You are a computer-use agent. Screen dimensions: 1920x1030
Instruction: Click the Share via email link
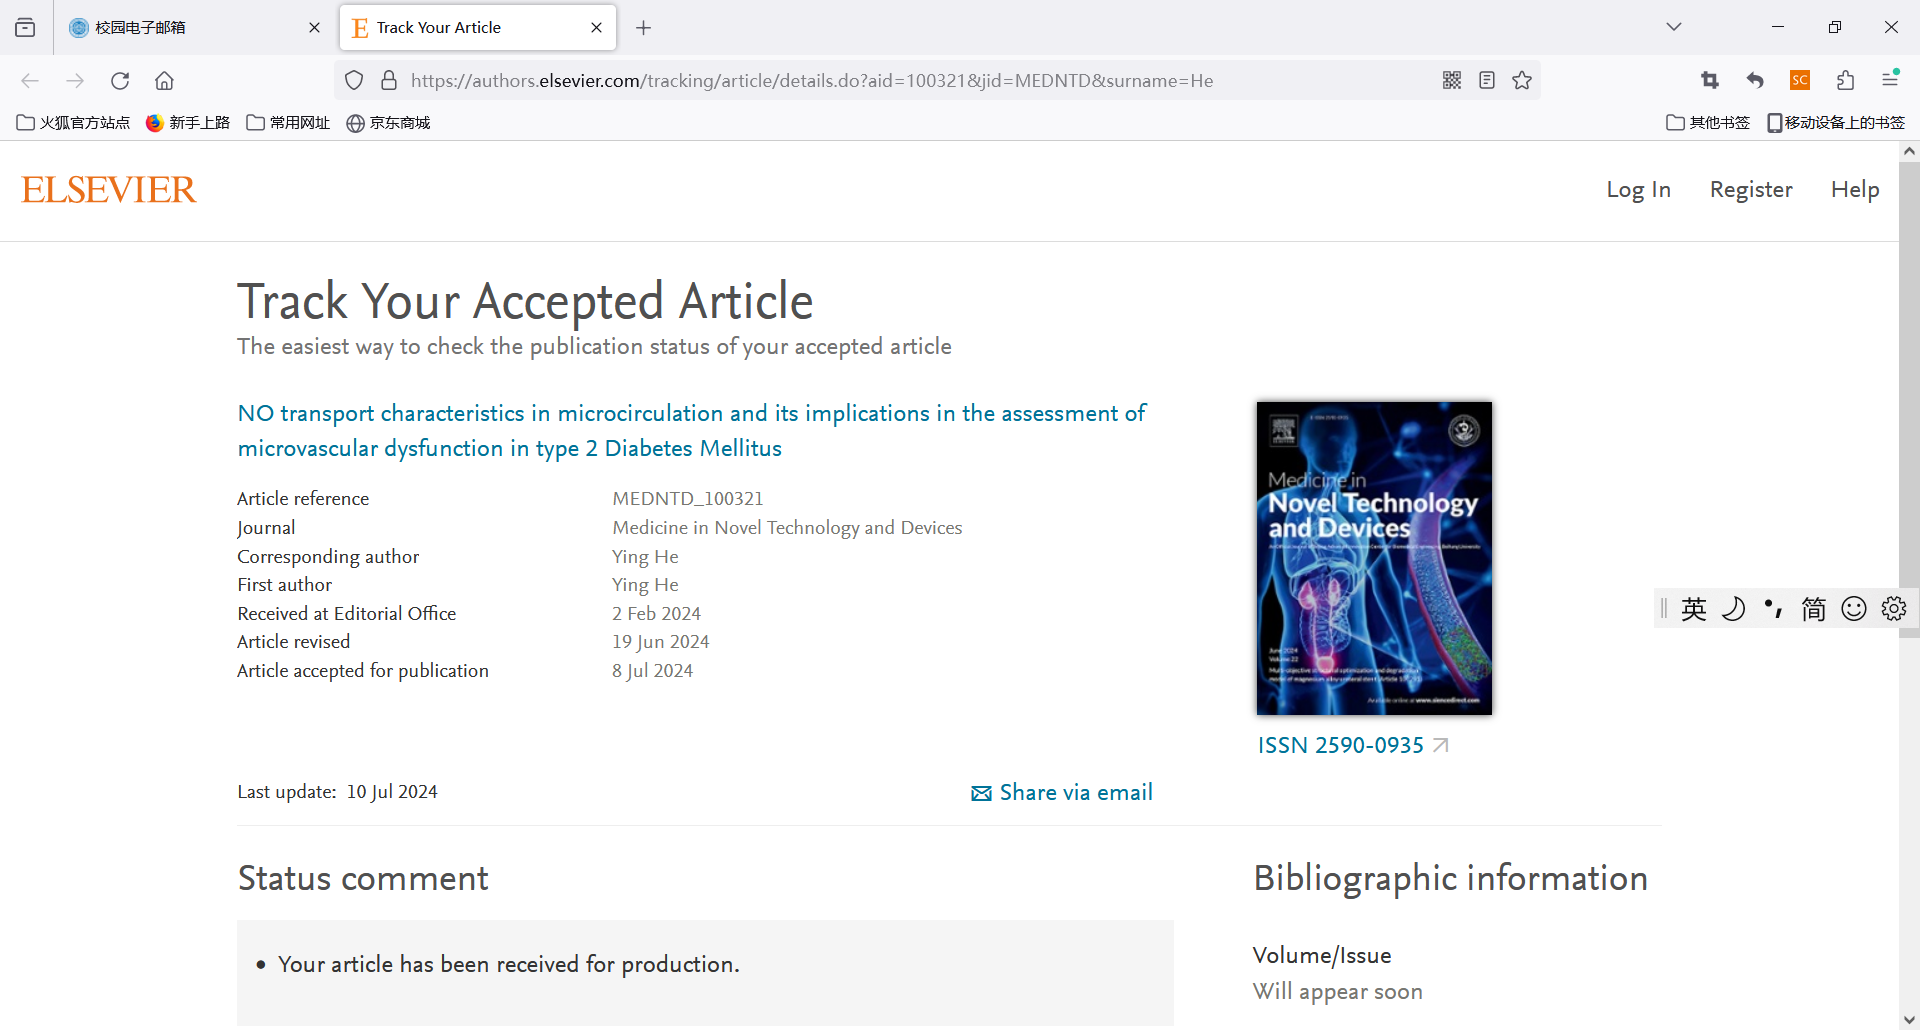point(1062,793)
